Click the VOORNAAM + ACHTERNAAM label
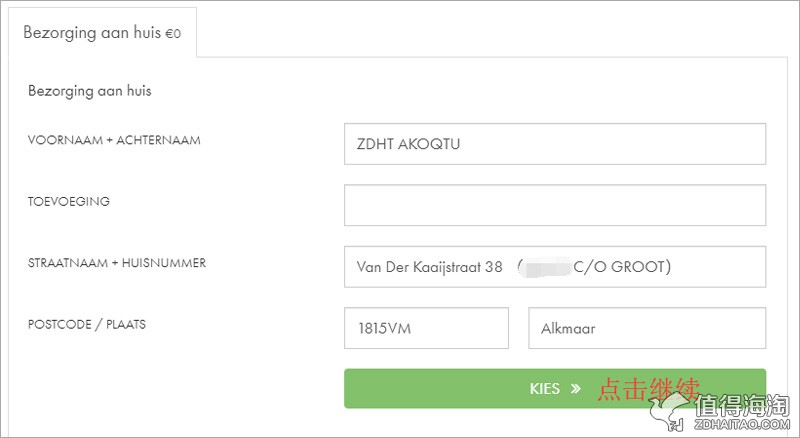 pos(114,140)
